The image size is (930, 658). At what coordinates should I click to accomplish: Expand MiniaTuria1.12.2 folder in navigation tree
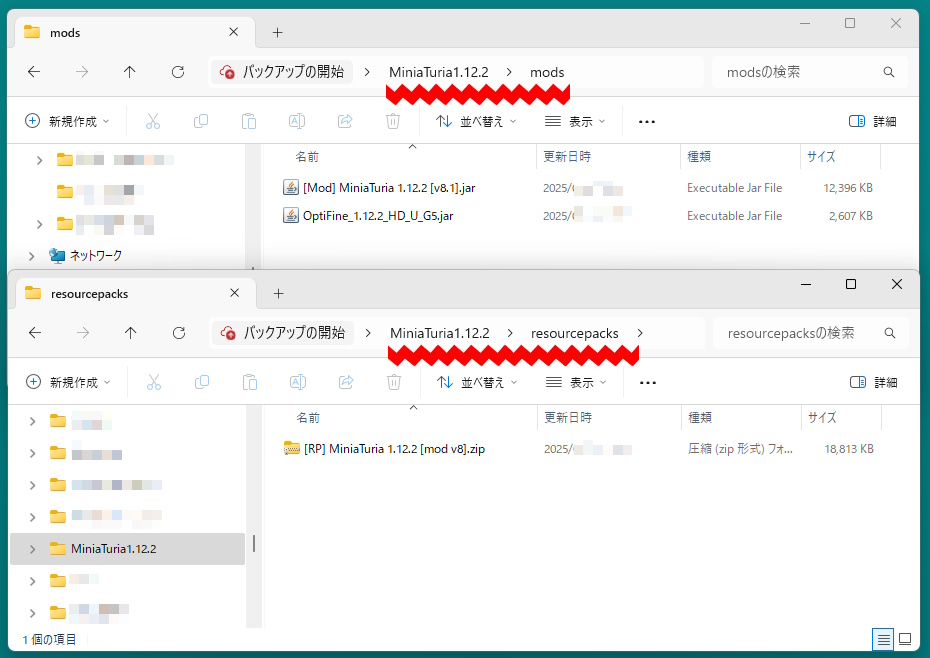32,549
